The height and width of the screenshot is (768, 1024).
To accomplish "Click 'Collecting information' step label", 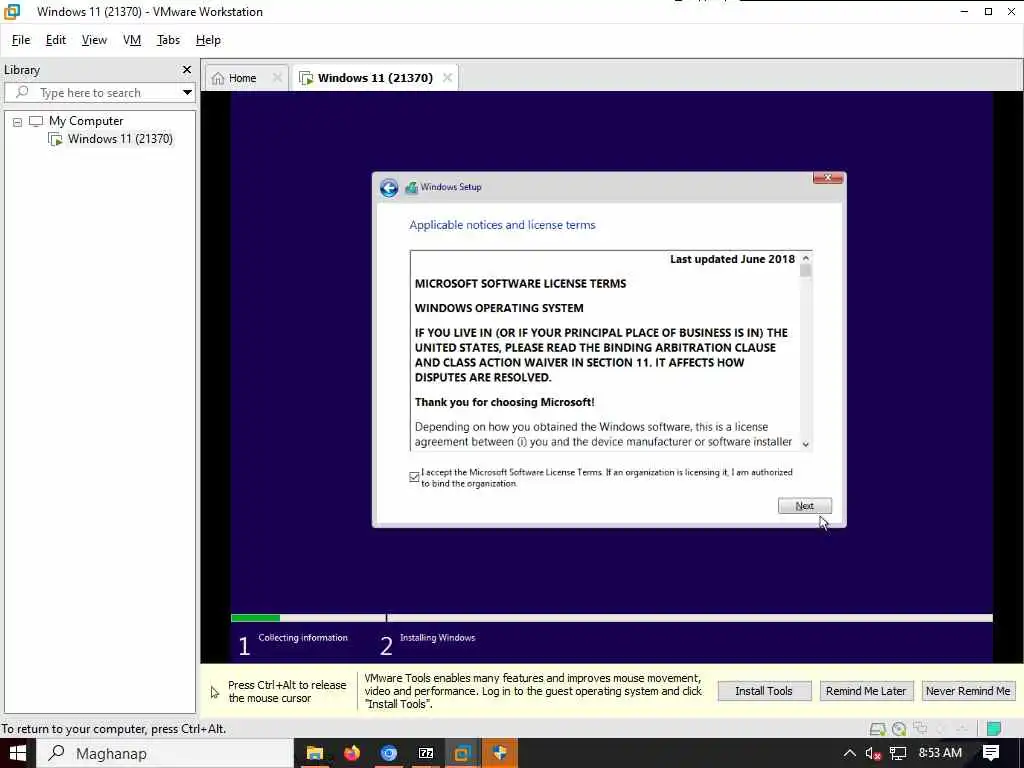I will pyautogui.click(x=303, y=637).
